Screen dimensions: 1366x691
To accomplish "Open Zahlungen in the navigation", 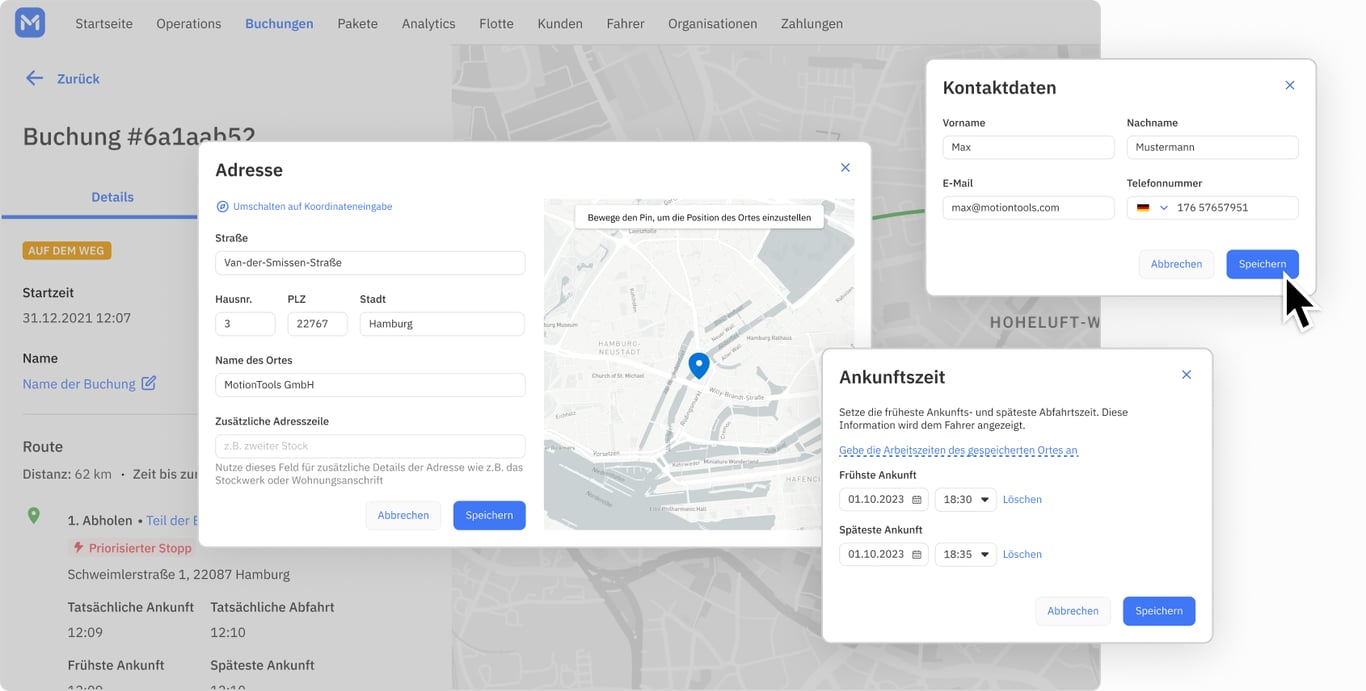I will click(812, 23).
